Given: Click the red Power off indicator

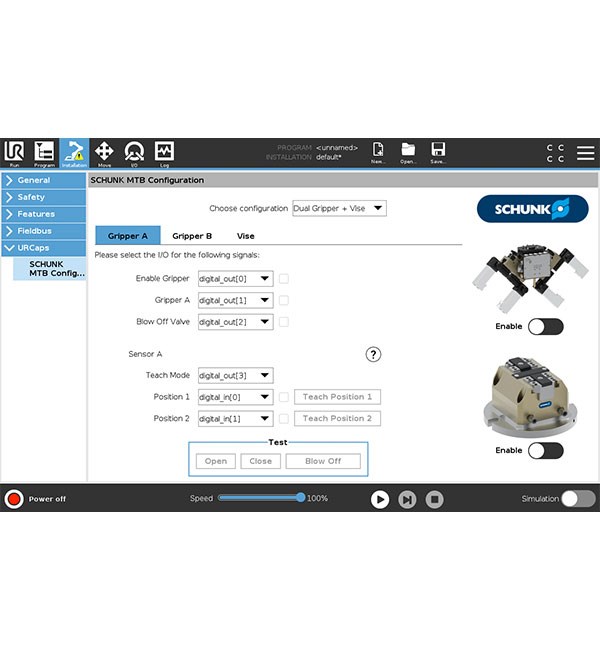Looking at the screenshot, I should (x=14, y=499).
